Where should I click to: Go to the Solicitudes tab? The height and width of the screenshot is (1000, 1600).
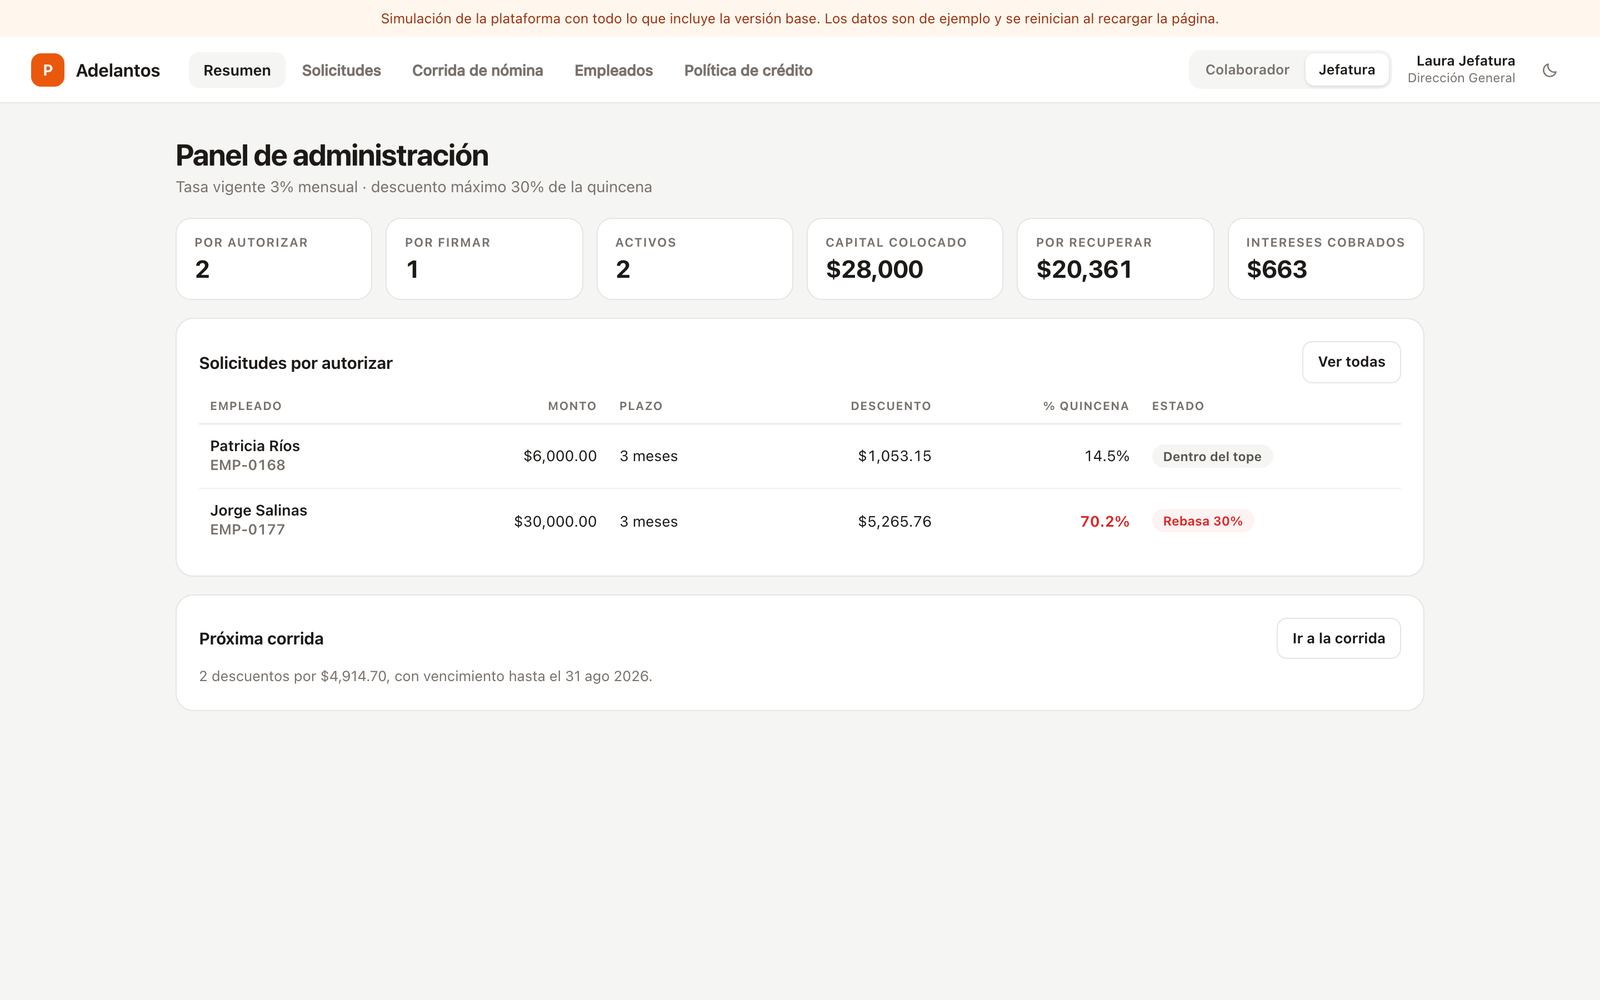tap(341, 70)
